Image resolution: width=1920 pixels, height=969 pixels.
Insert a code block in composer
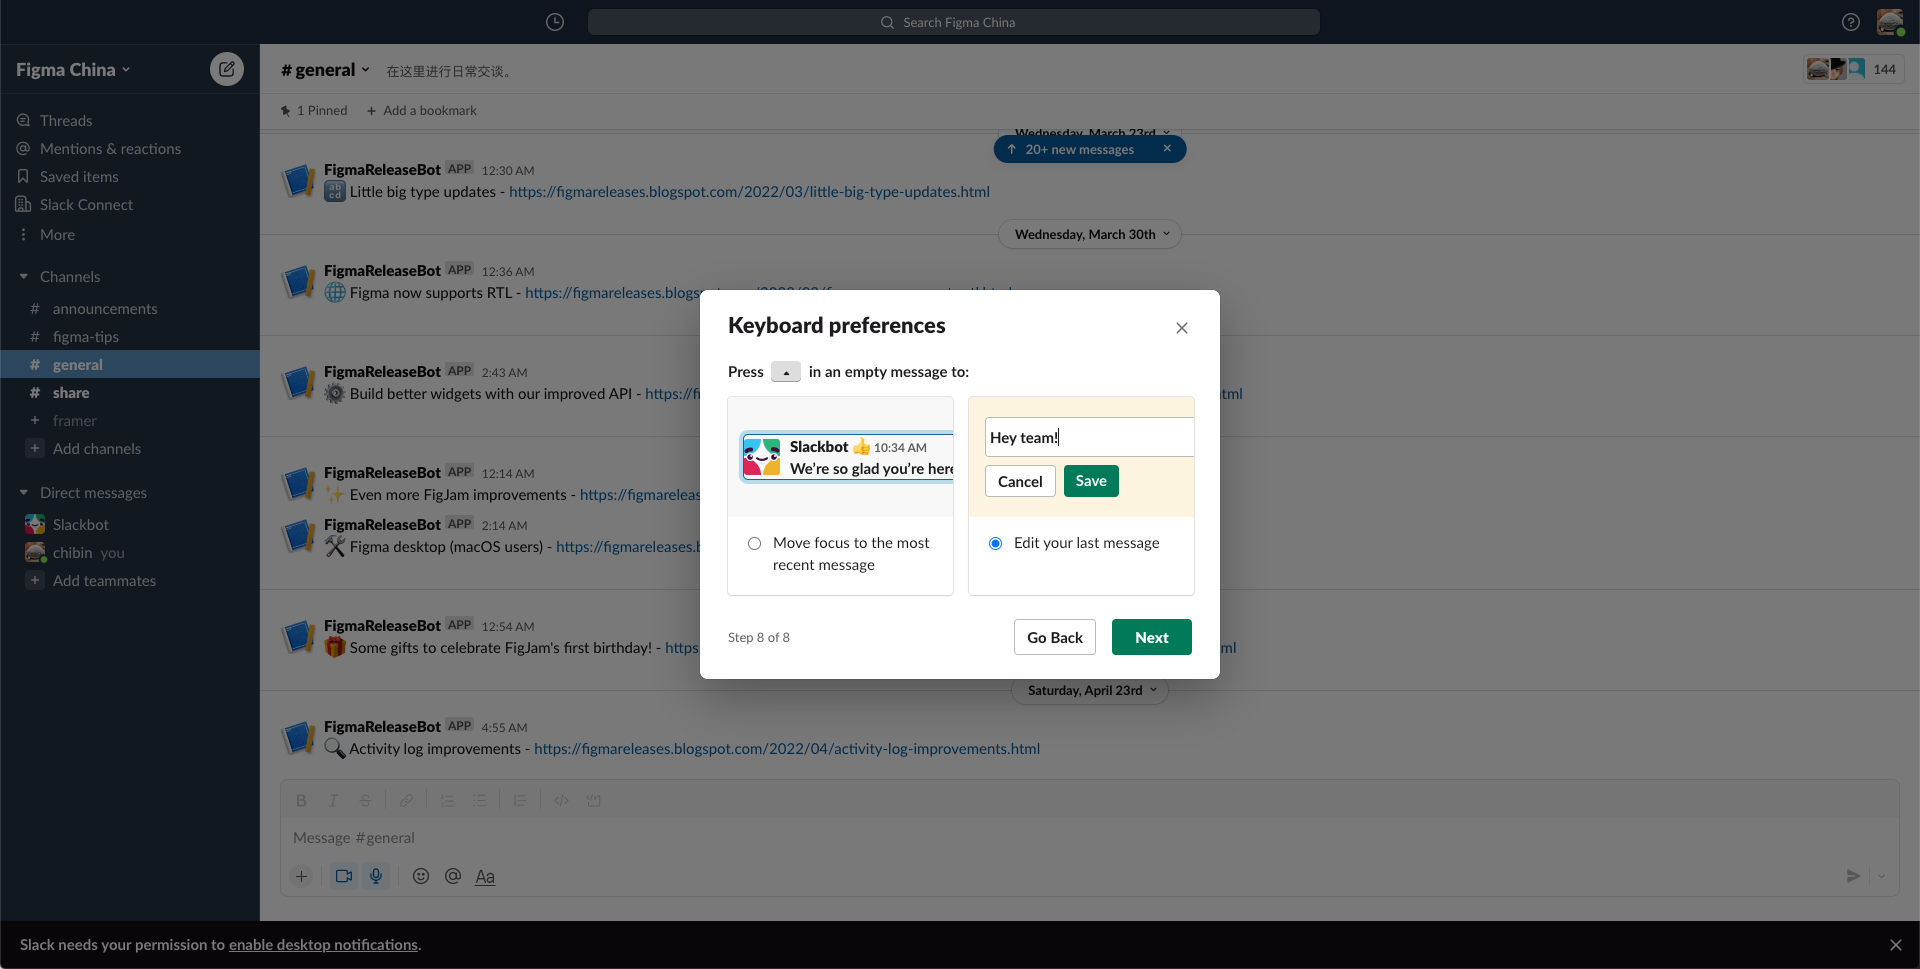pyautogui.click(x=593, y=800)
